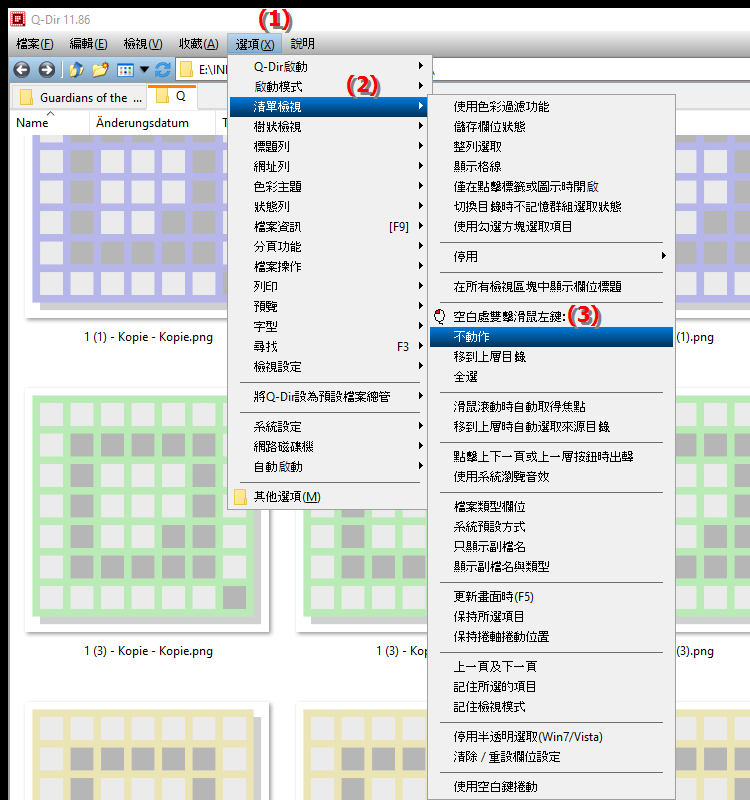Toggle 停用半透明選取(Win7/Vista)
This screenshot has width=750, height=800.
[552, 737]
